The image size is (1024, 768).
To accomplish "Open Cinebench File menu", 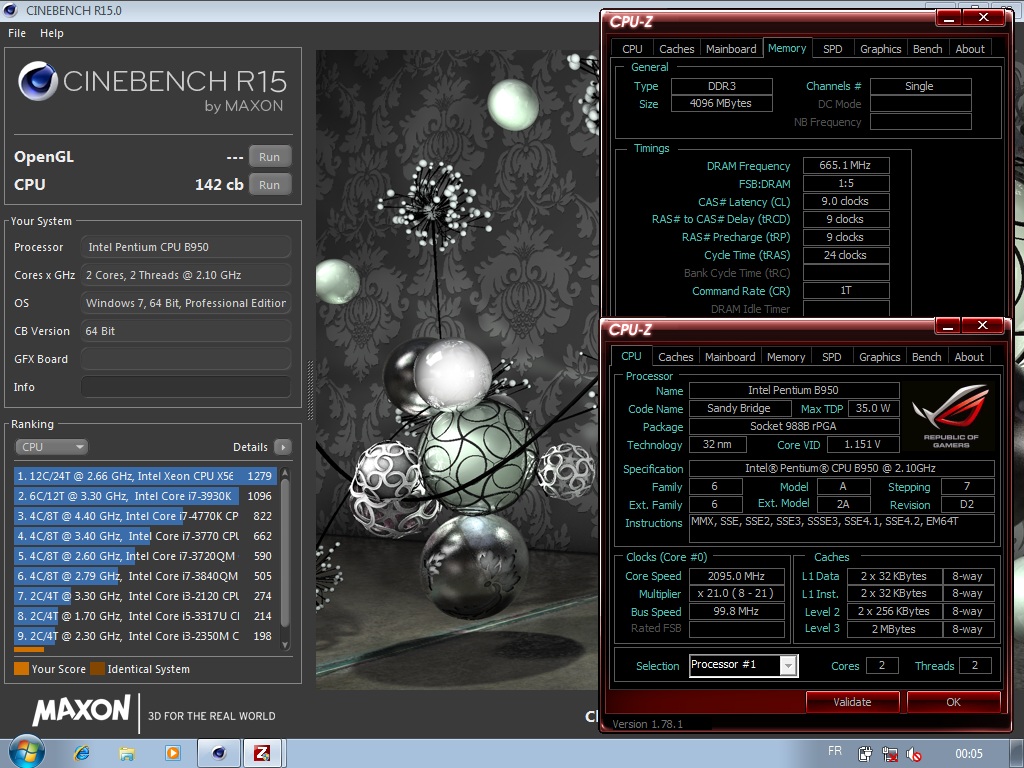I will (x=17, y=33).
